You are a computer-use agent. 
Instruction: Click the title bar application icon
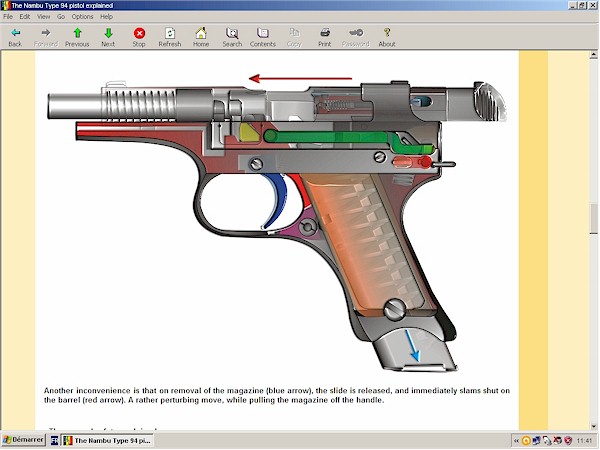point(5,5)
